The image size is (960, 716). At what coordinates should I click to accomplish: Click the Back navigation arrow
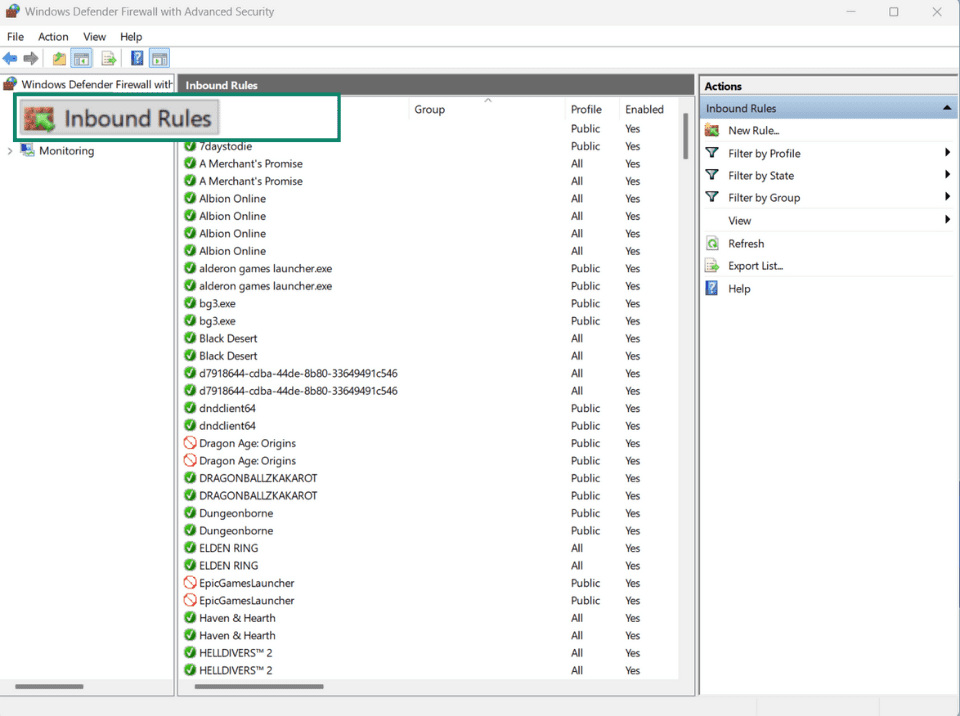[10, 58]
